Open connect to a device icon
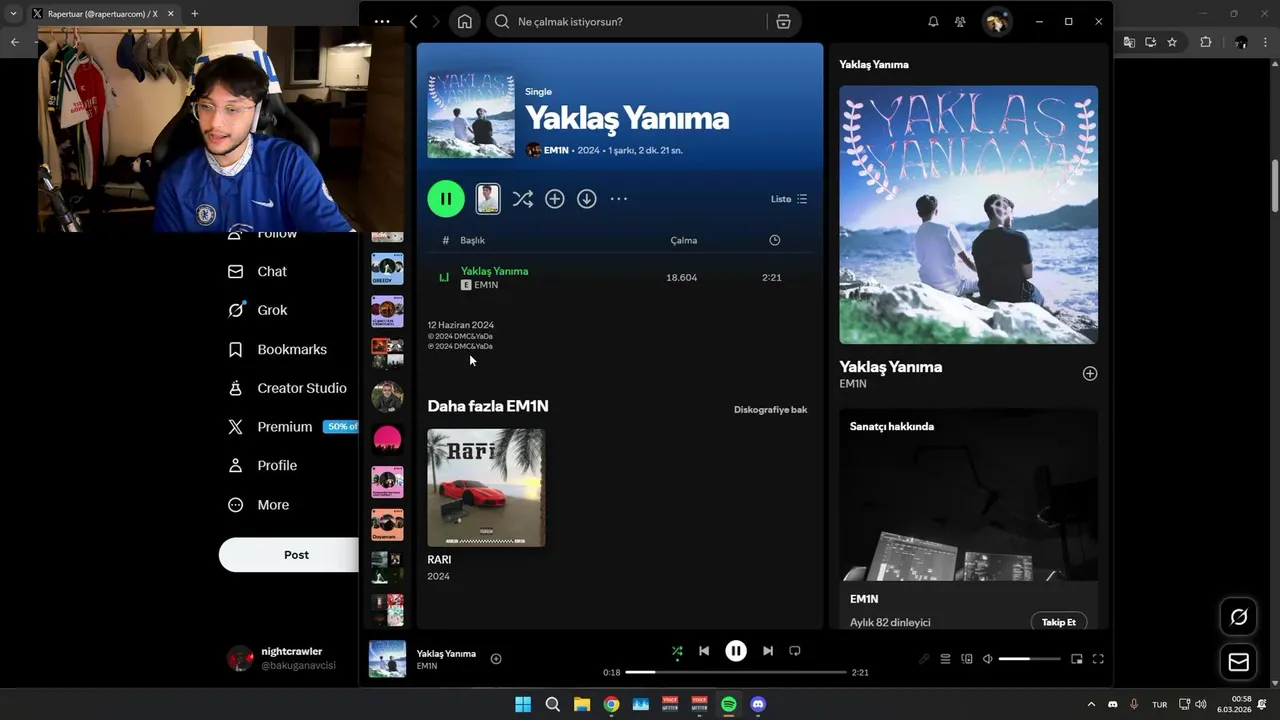 click(967, 659)
